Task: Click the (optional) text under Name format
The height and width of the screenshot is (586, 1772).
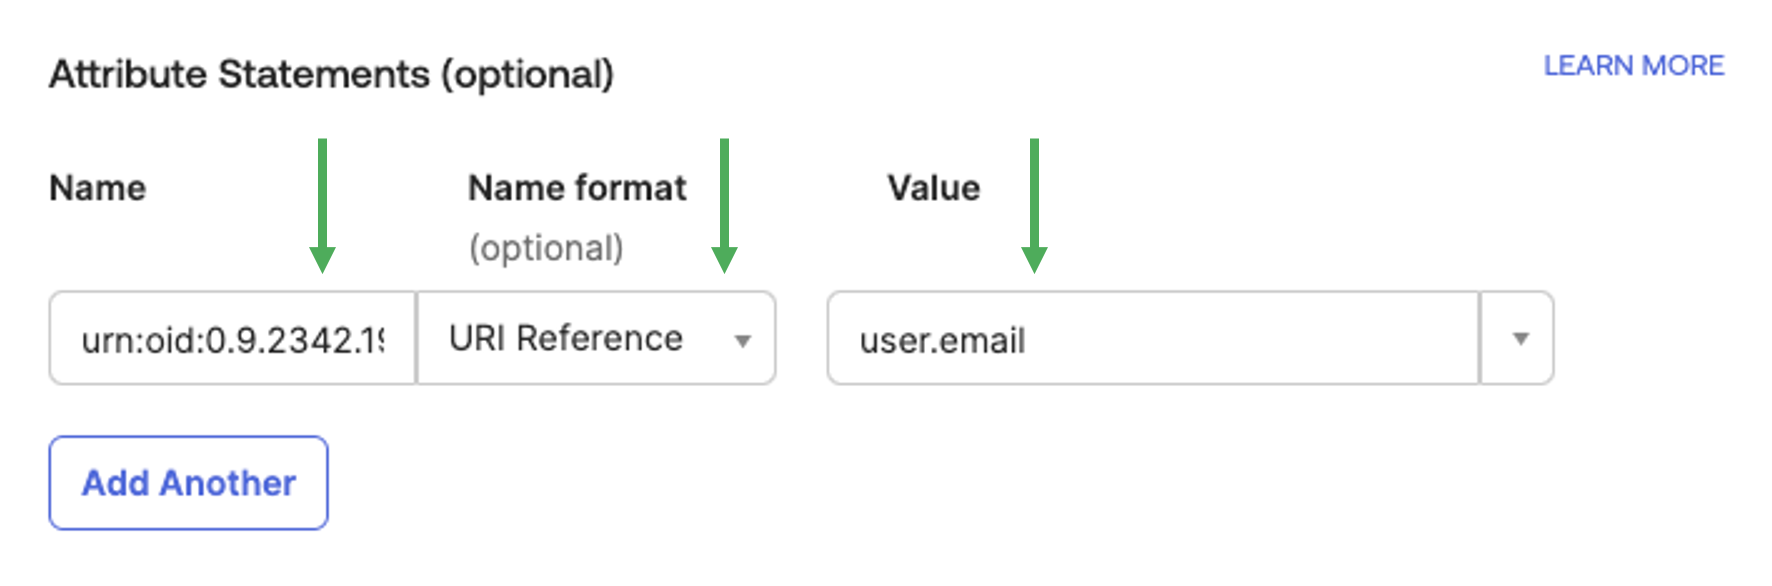Action: click(546, 248)
